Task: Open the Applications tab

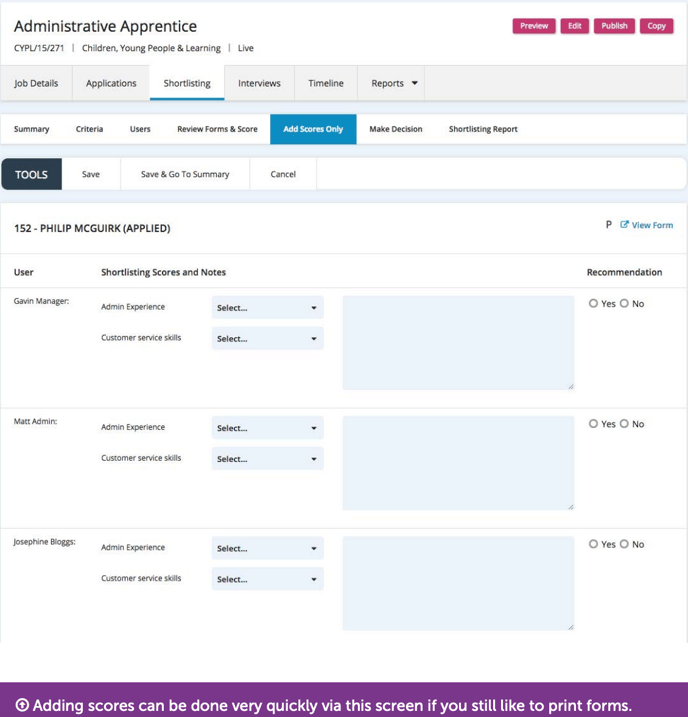Action: pos(111,83)
